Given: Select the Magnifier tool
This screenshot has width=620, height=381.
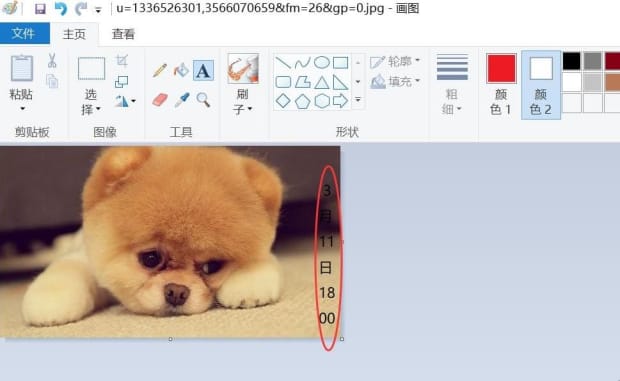Looking at the screenshot, I should [203, 100].
